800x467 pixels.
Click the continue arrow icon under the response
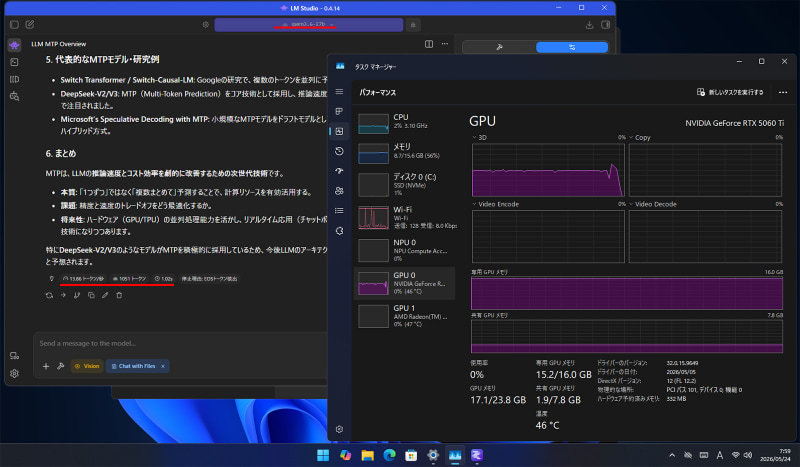click(63, 295)
